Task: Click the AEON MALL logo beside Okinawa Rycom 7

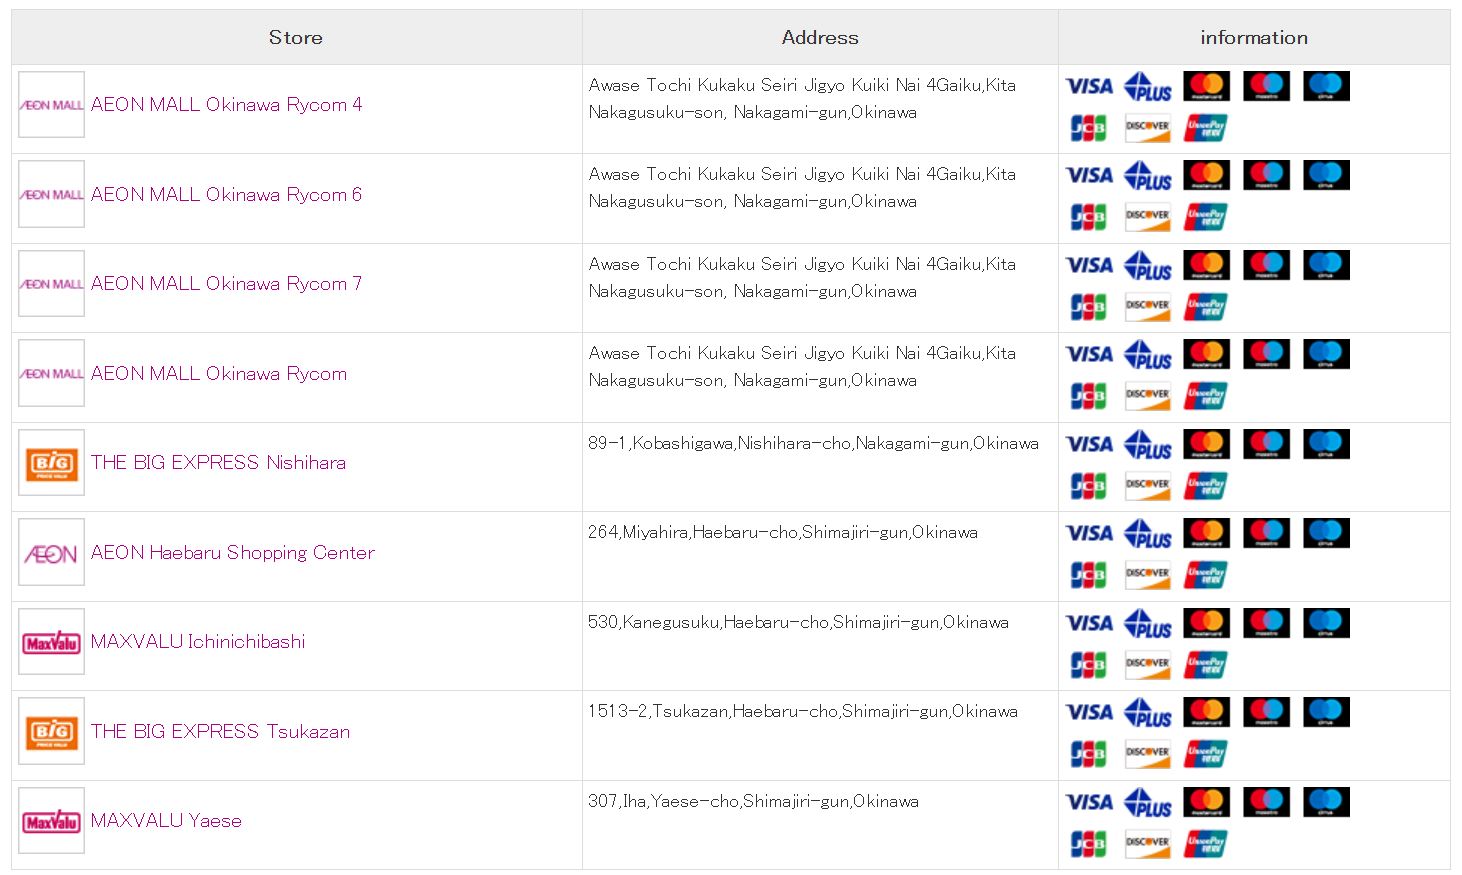Action: (x=51, y=284)
